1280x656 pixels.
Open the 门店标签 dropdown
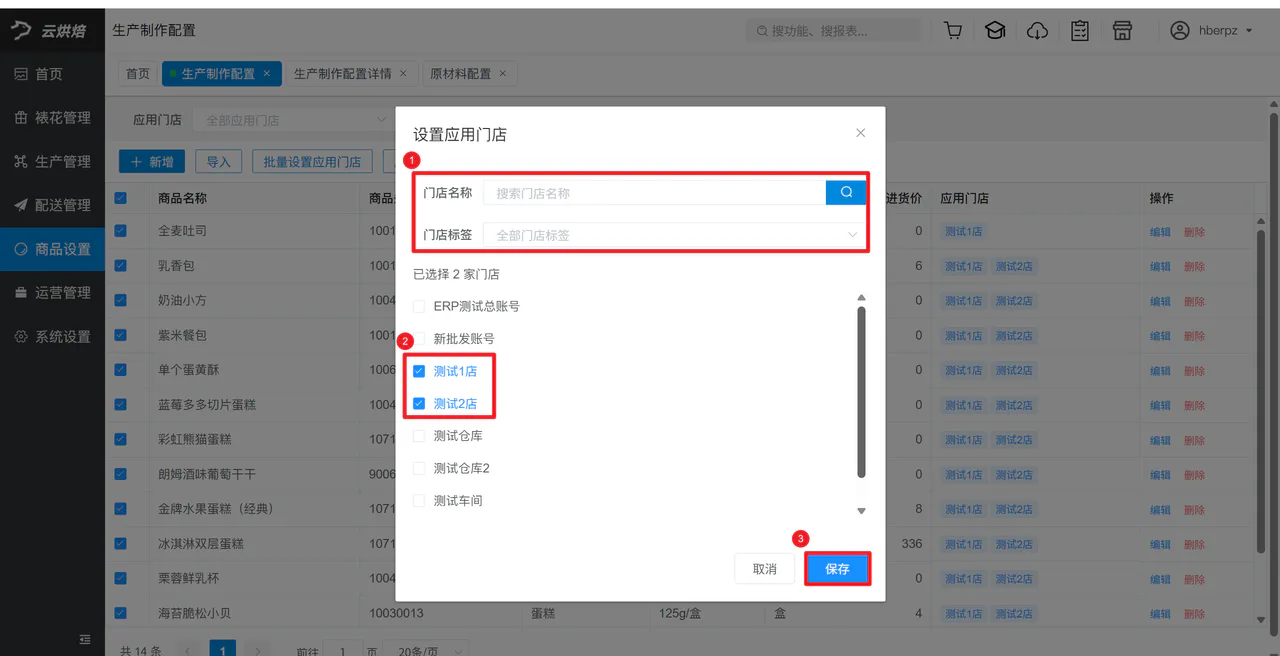(x=675, y=235)
